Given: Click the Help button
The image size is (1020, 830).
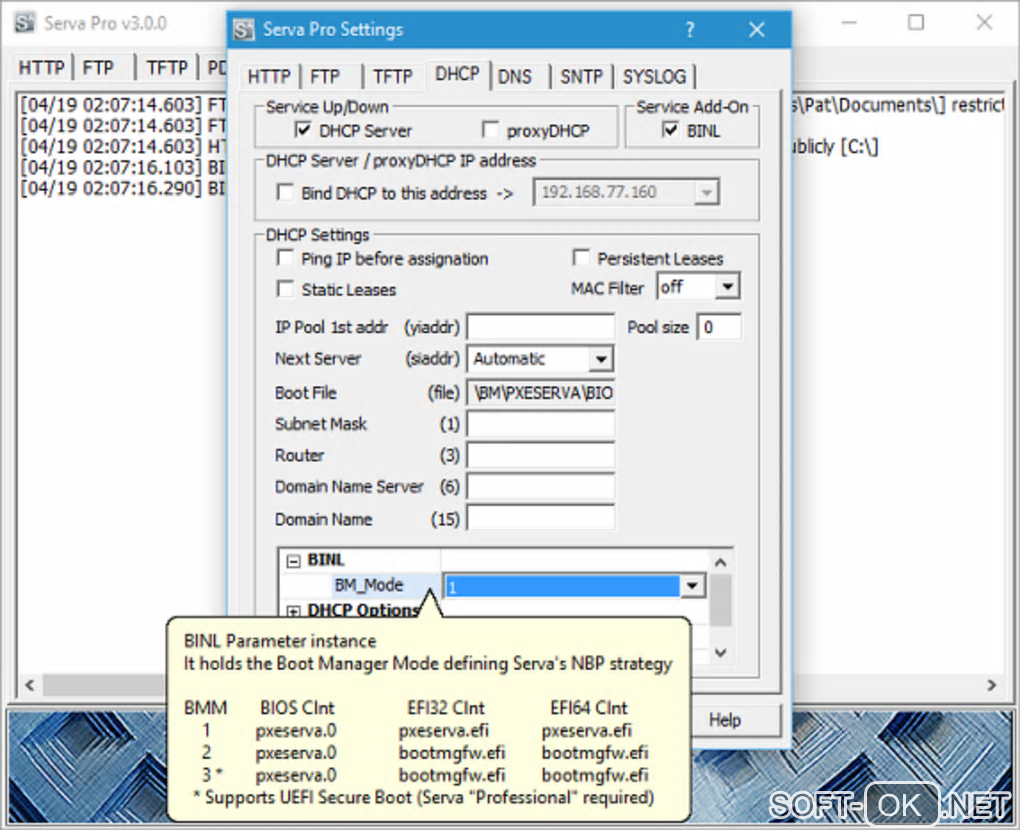Looking at the screenshot, I should coord(724,720).
